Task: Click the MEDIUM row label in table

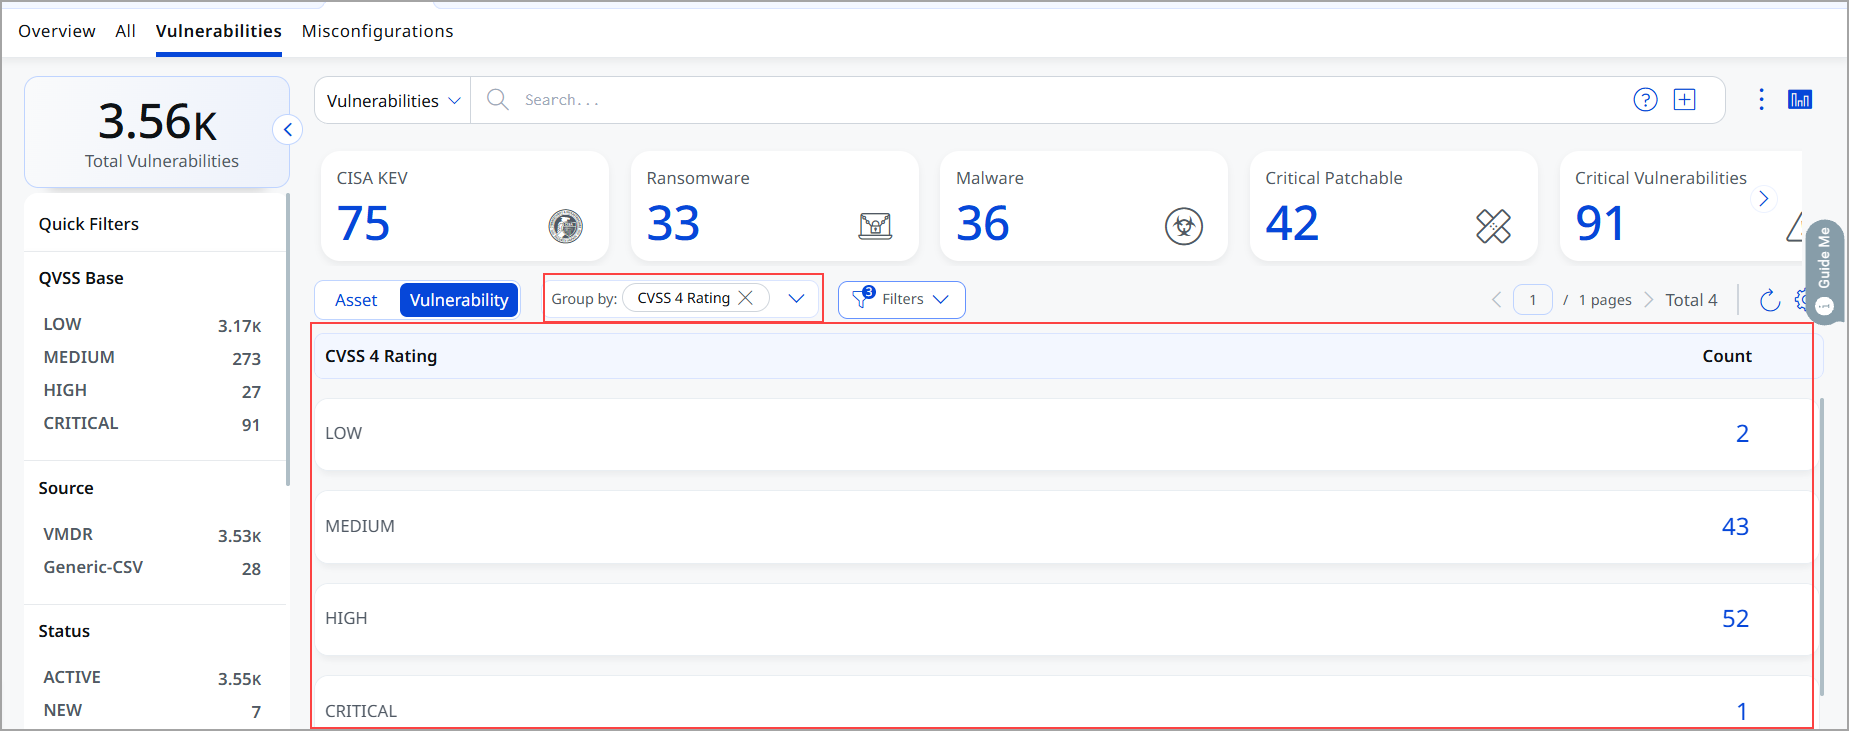Action: coord(359,526)
